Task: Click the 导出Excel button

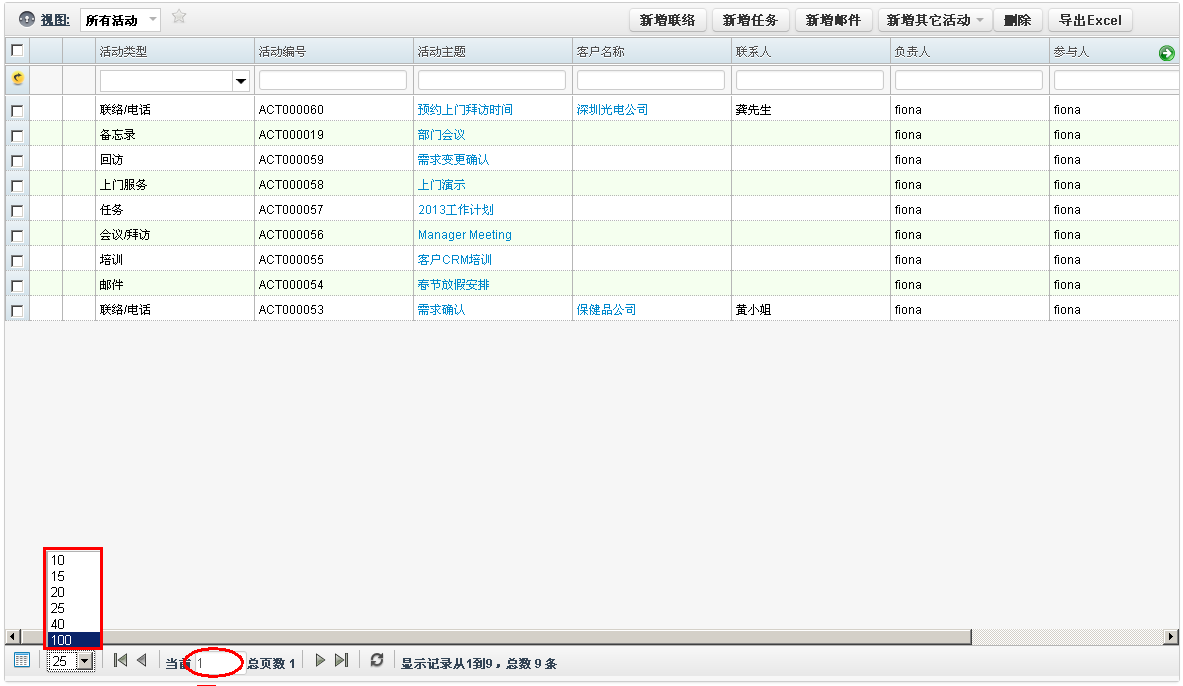Action: pos(1090,20)
